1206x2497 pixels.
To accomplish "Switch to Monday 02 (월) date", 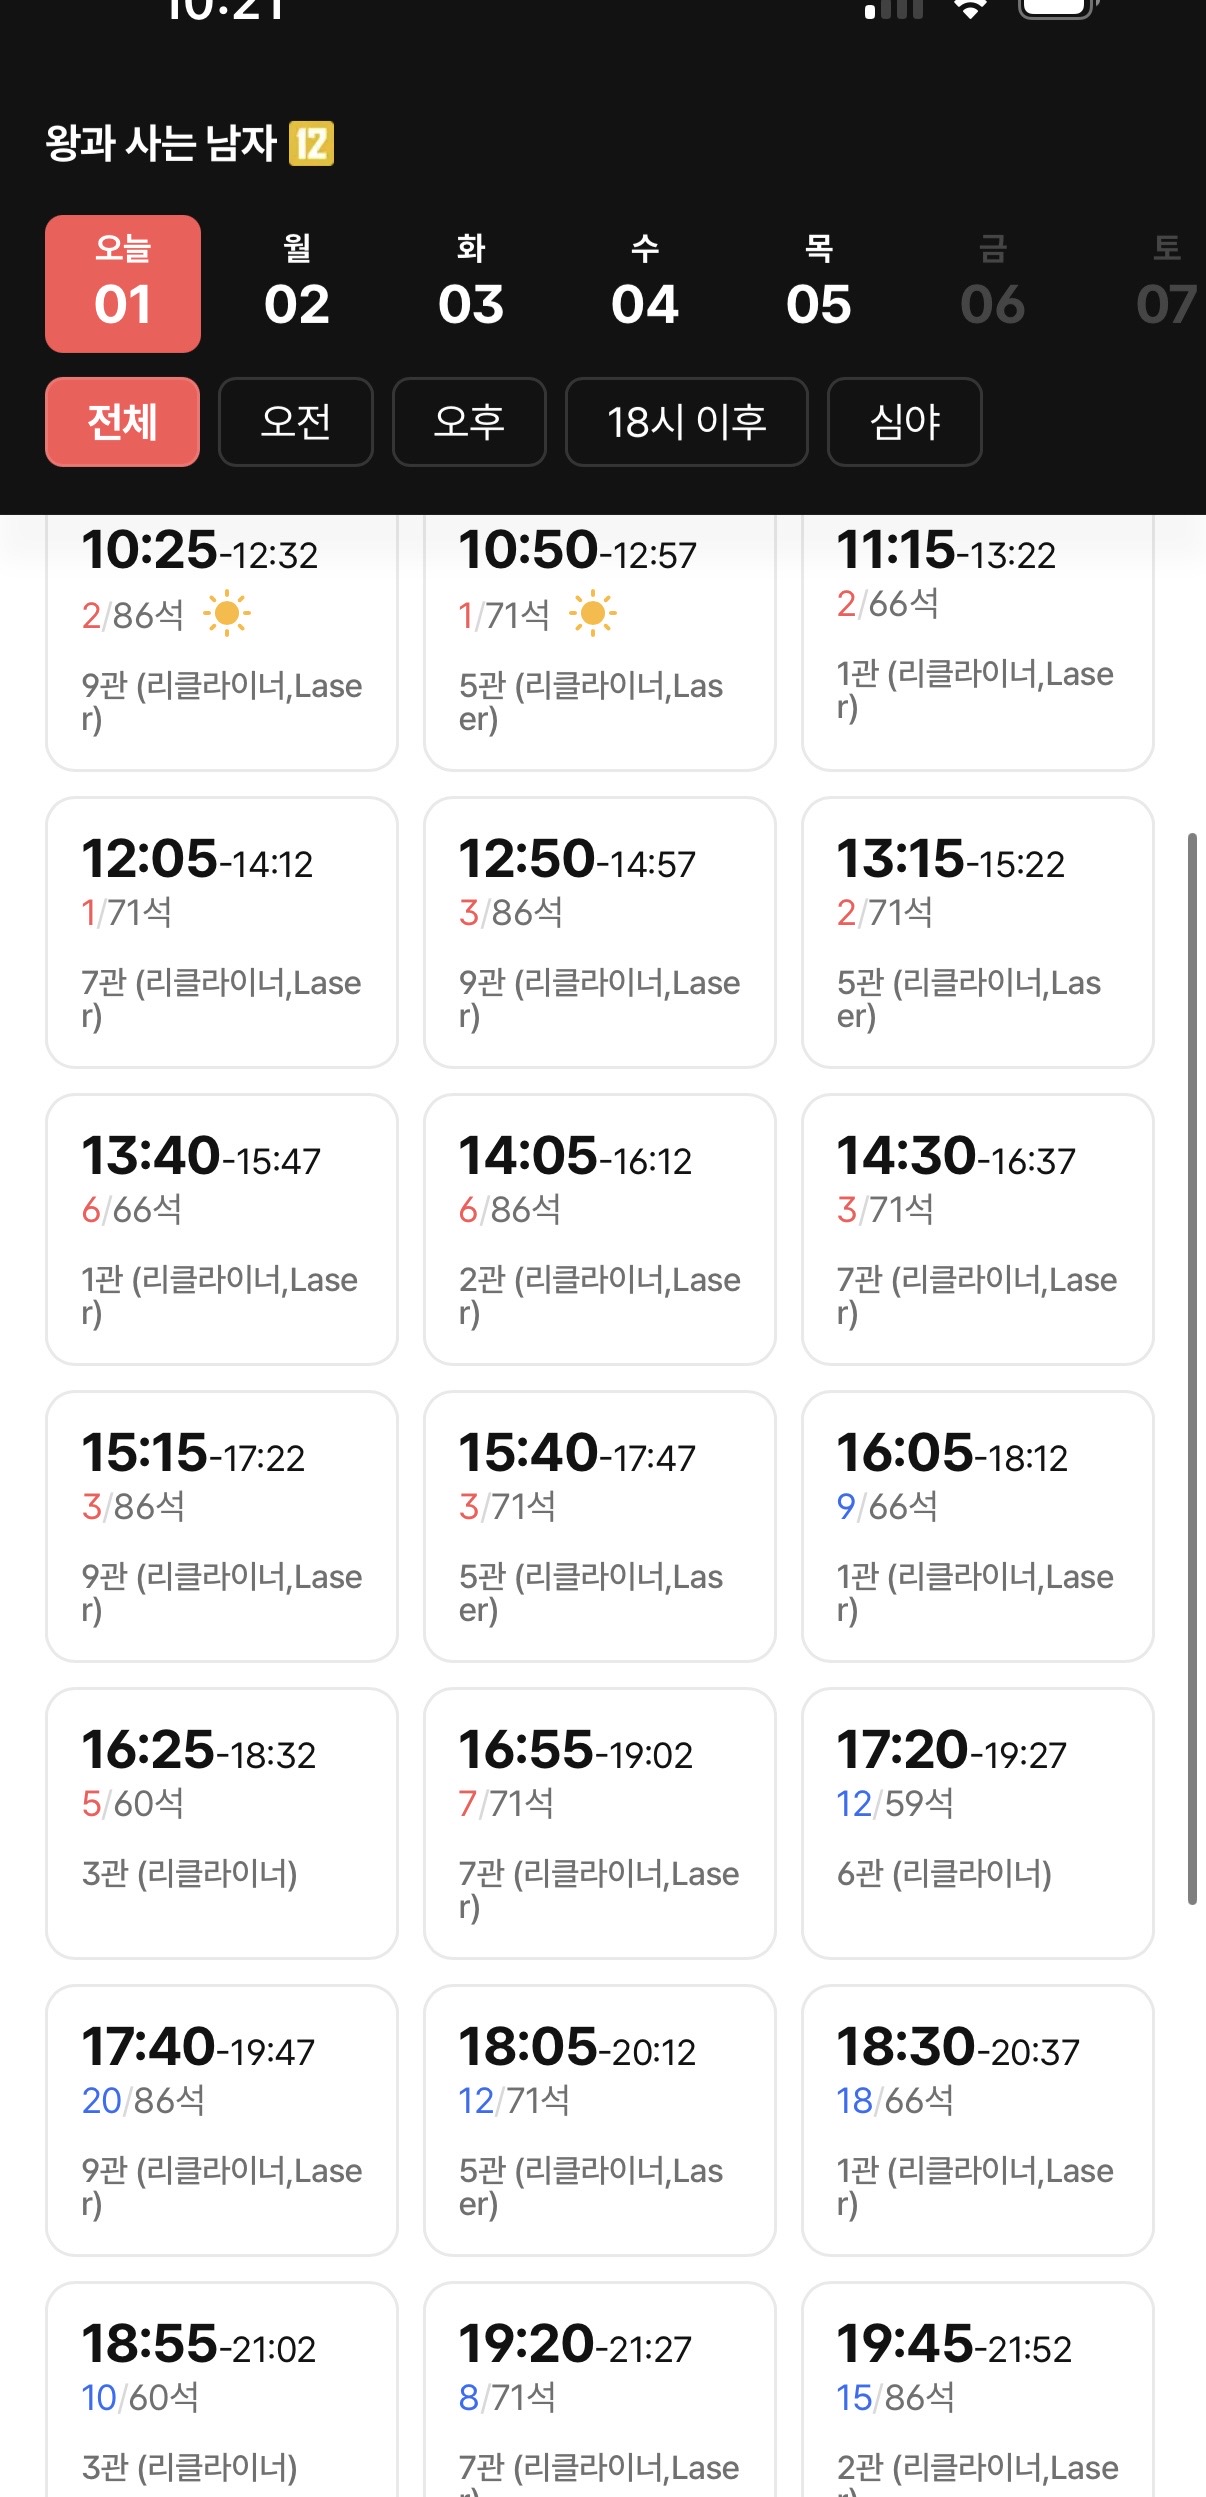I will click(x=297, y=284).
